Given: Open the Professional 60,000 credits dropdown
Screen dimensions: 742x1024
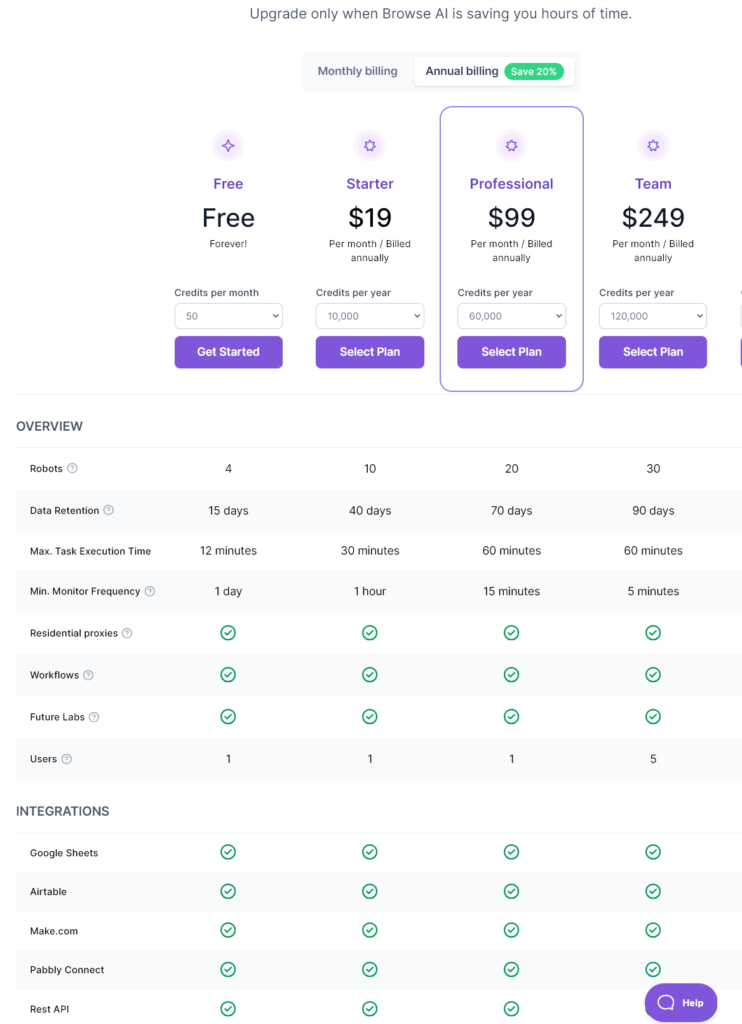Looking at the screenshot, I should point(511,316).
